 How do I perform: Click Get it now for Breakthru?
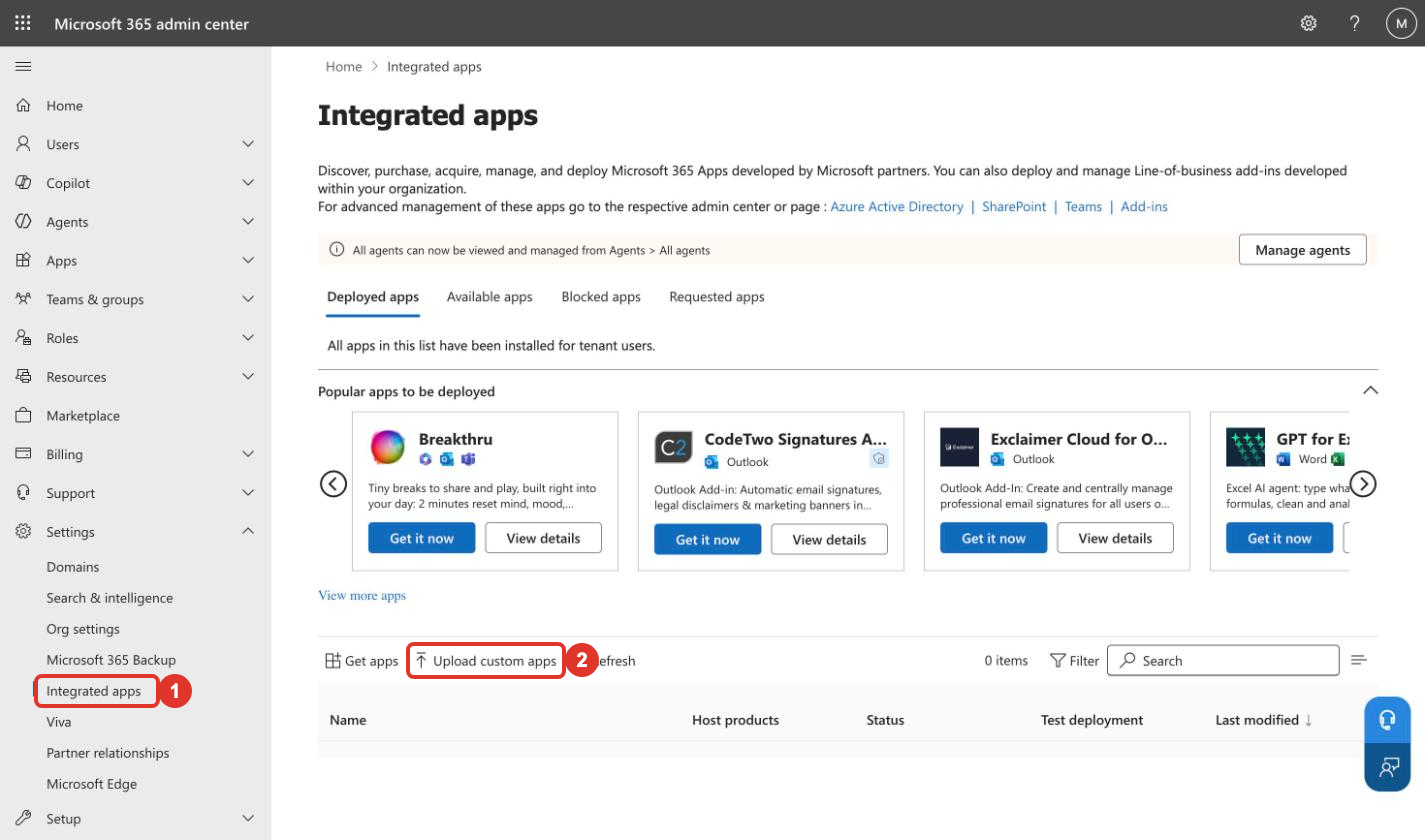point(422,538)
